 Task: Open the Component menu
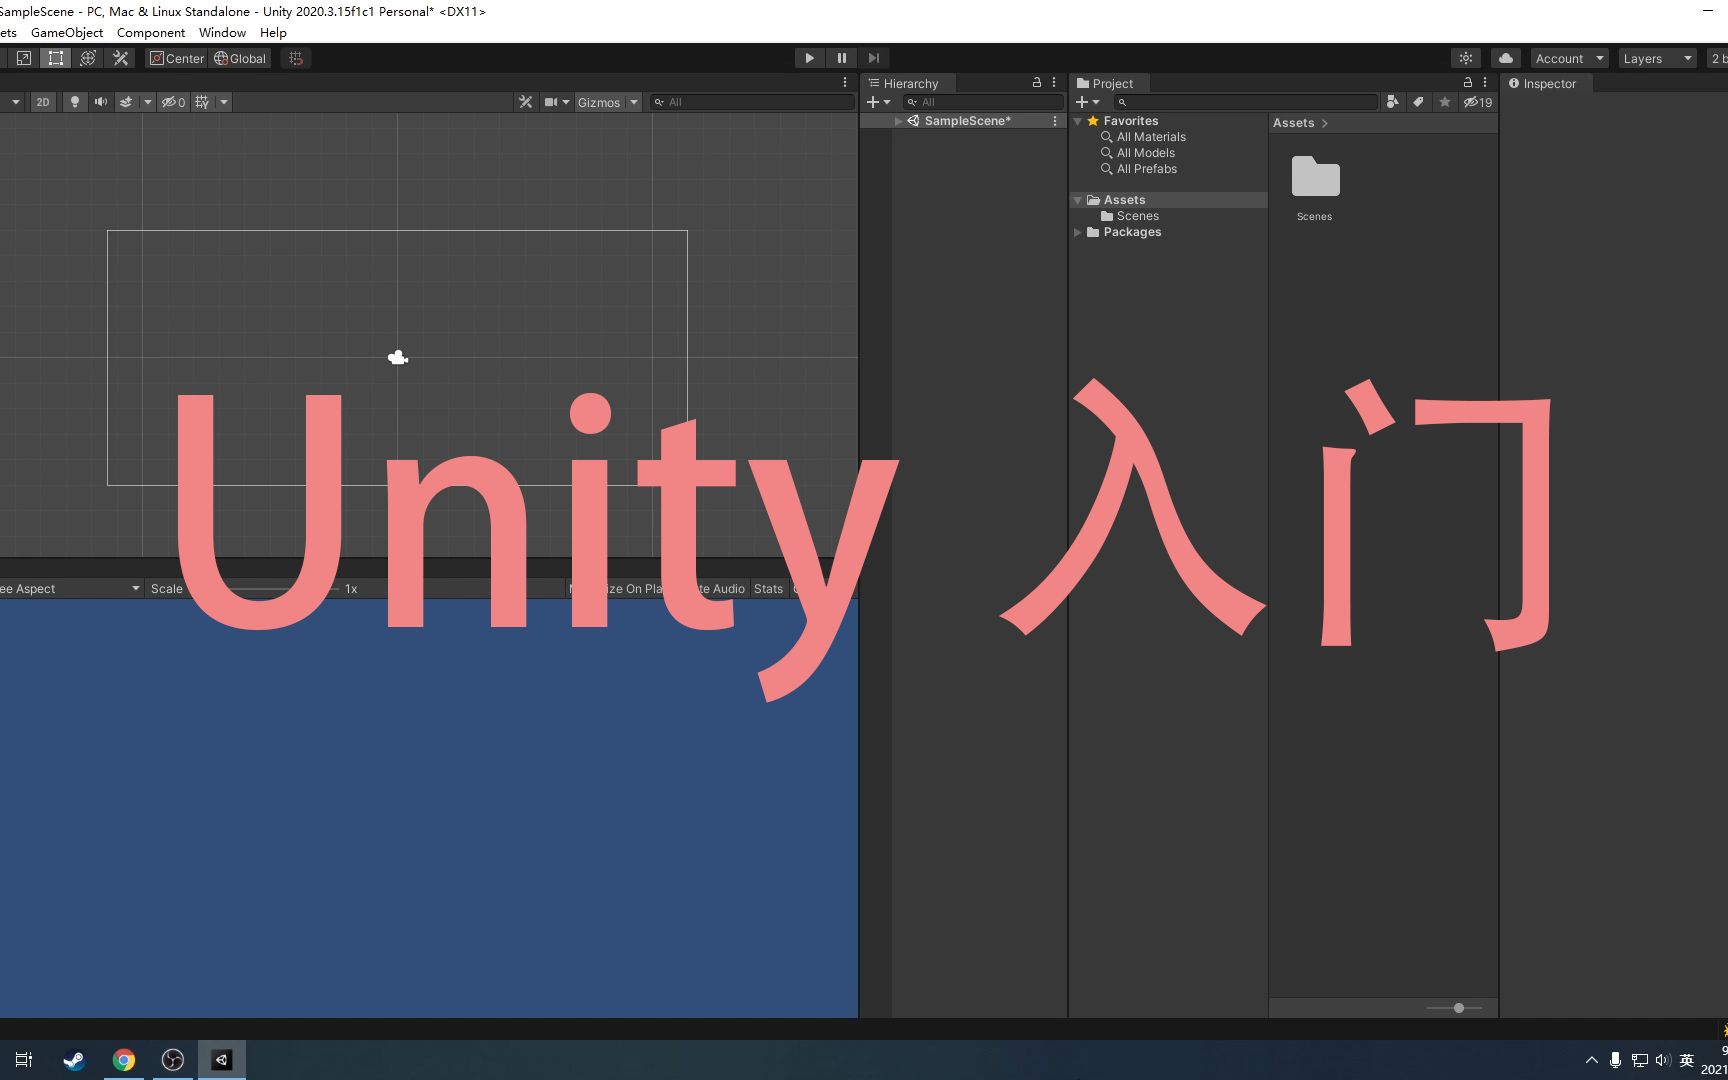coord(151,32)
